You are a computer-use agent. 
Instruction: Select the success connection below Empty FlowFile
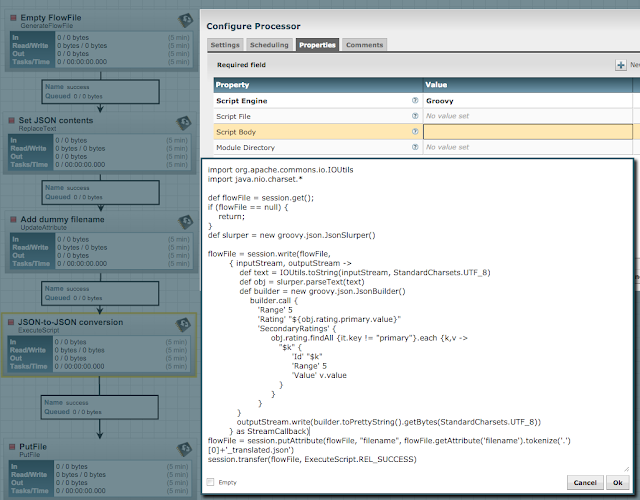click(100, 91)
